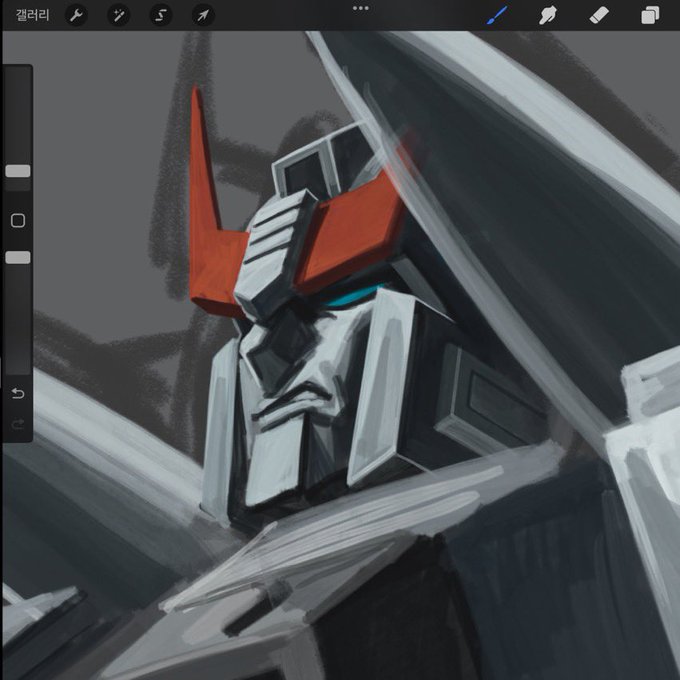
Task: Open the Actions wrench menu
Action: click(x=76, y=16)
